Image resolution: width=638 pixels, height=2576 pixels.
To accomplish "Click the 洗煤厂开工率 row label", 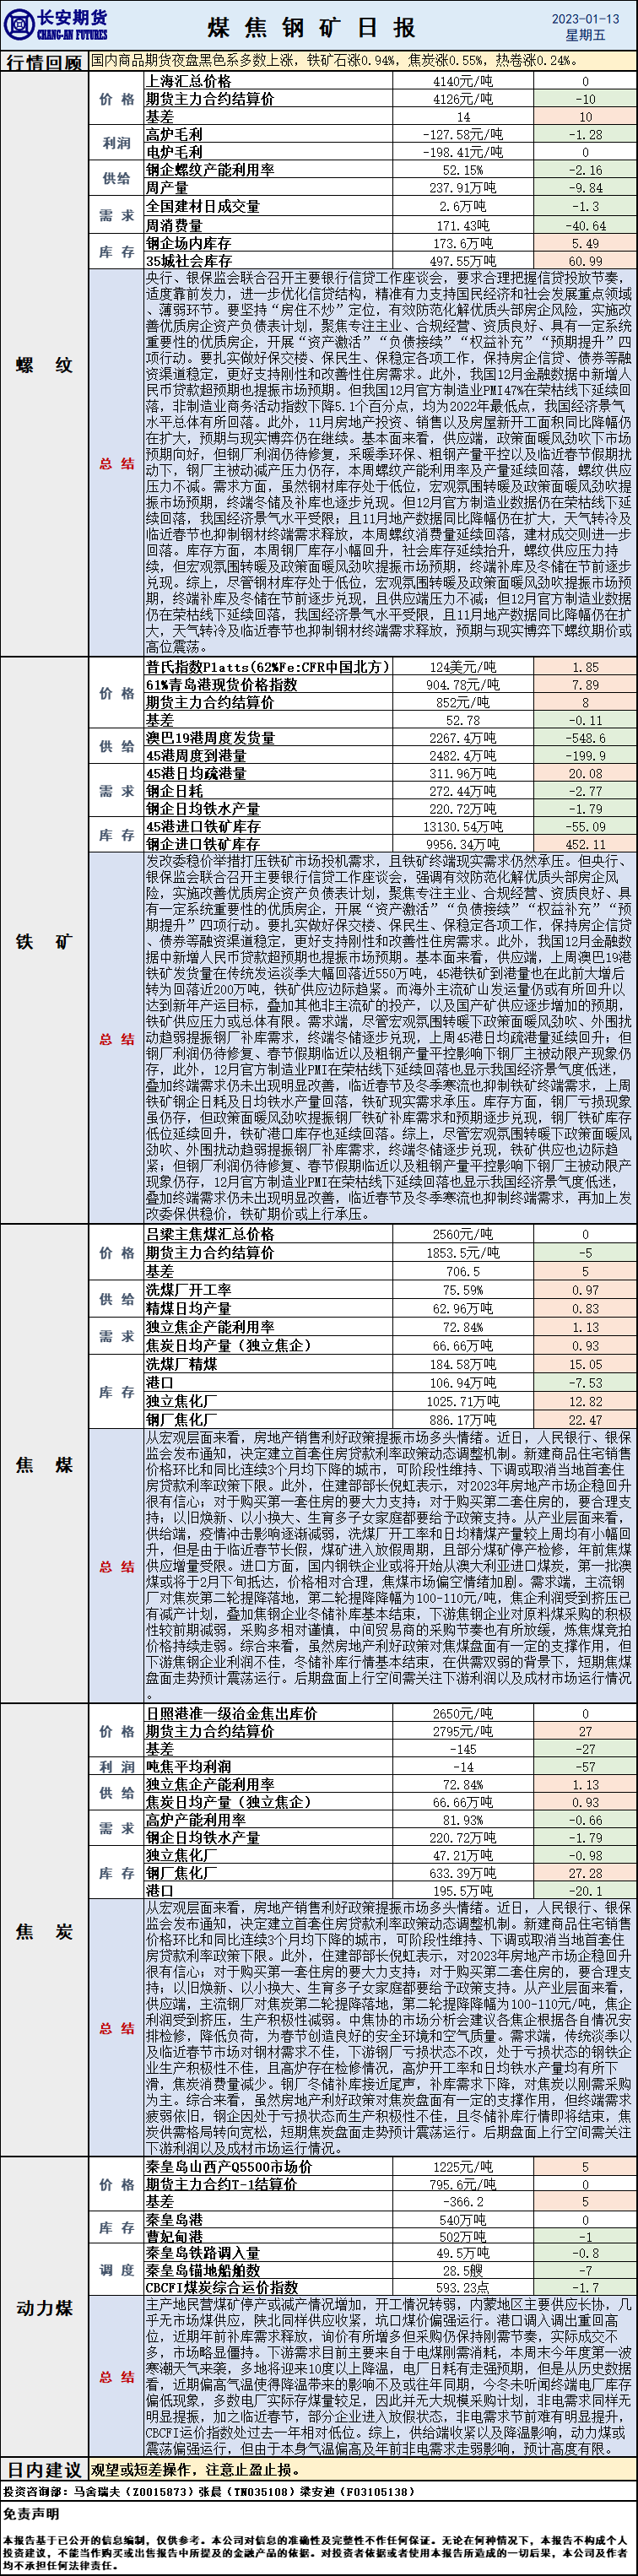I will point(188,1290).
